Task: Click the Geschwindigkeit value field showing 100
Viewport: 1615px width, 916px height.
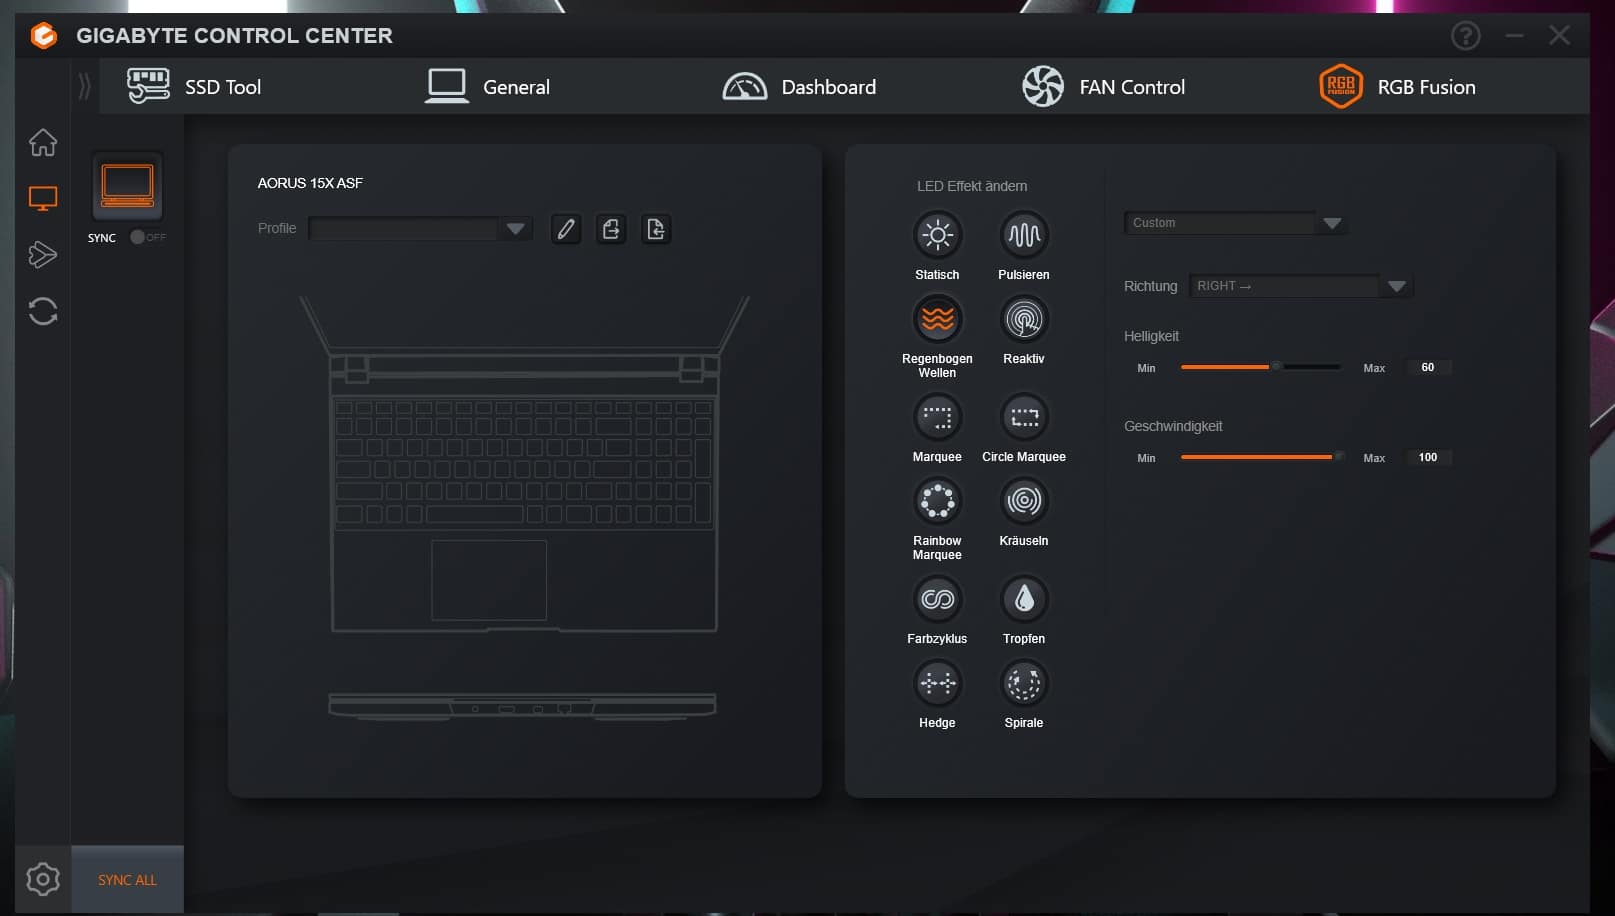Action: pos(1427,457)
